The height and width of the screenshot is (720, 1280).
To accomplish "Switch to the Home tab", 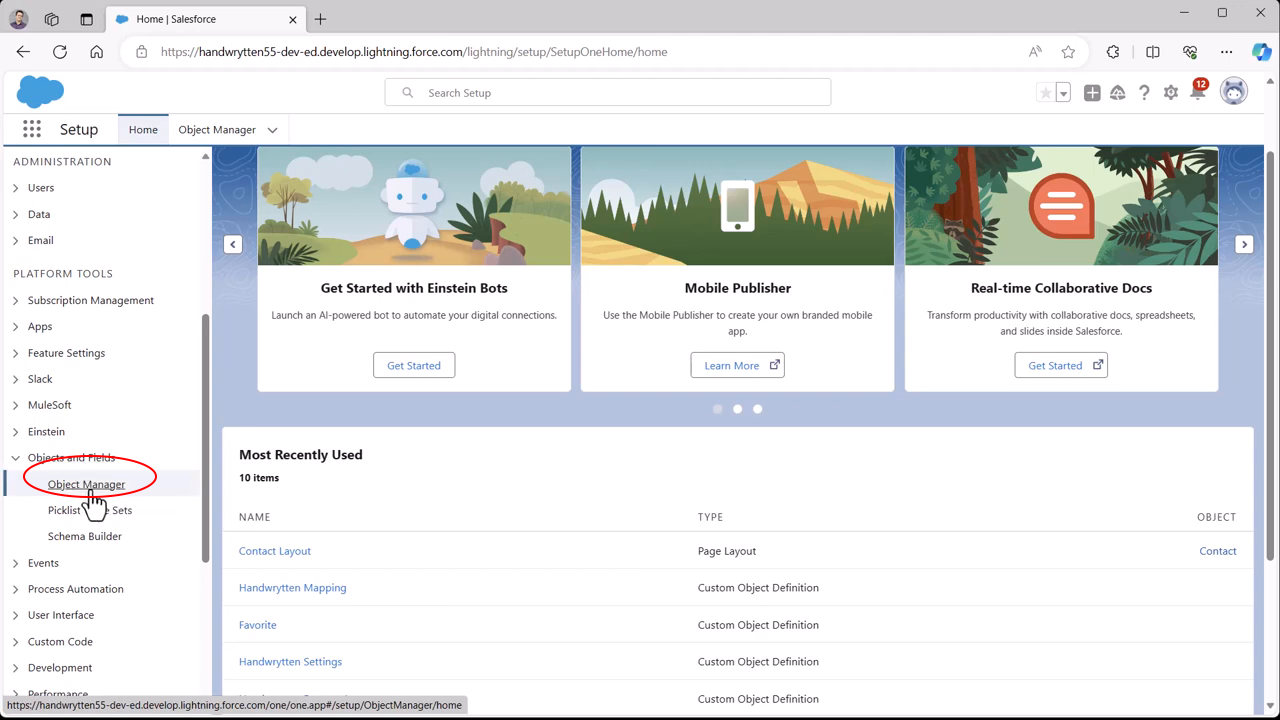I will 143,130.
